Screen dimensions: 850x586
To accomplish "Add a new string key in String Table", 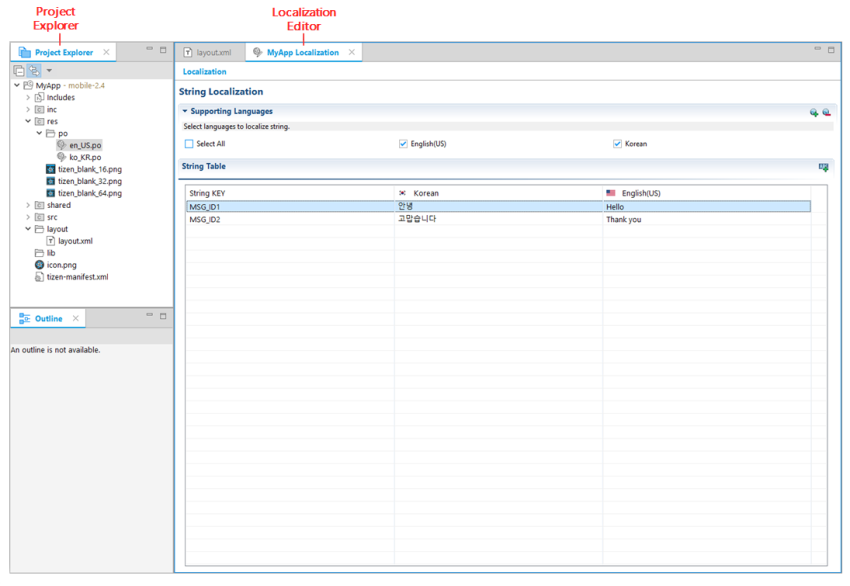I will pyautogui.click(x=823, y=167).
